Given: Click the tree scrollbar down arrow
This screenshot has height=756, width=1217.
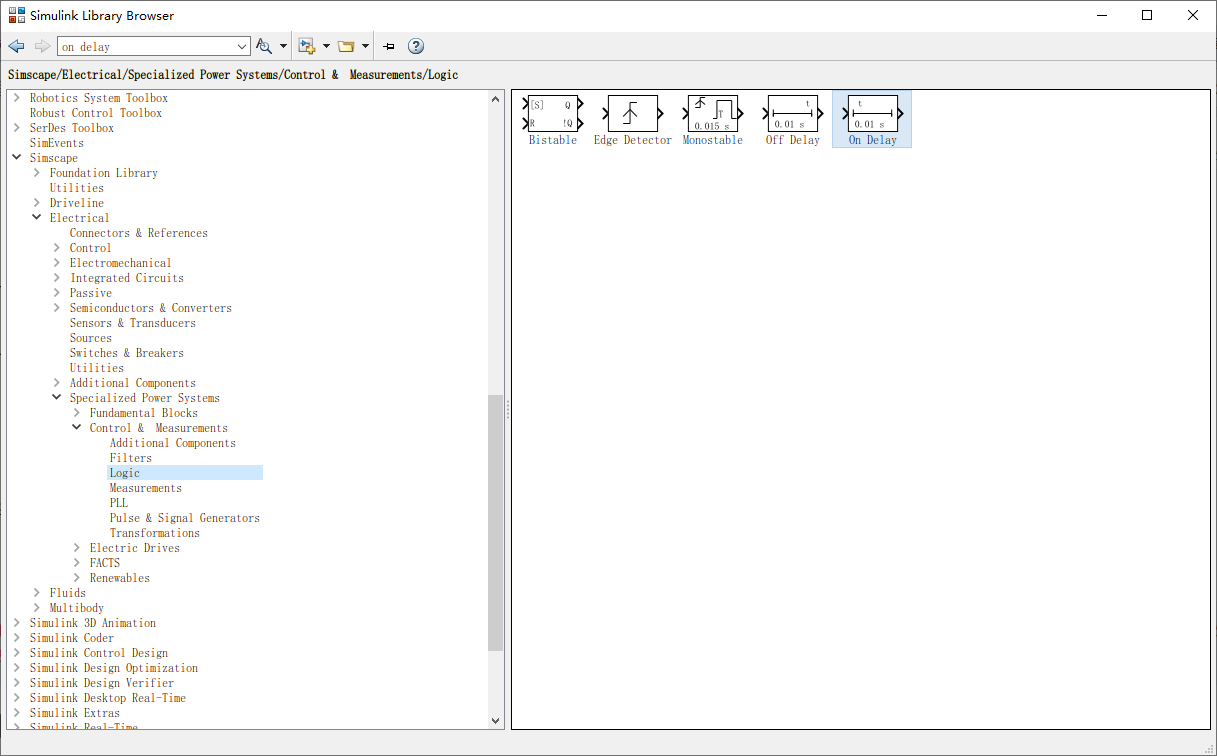Looking at the screenshot, I should (496, 720).
